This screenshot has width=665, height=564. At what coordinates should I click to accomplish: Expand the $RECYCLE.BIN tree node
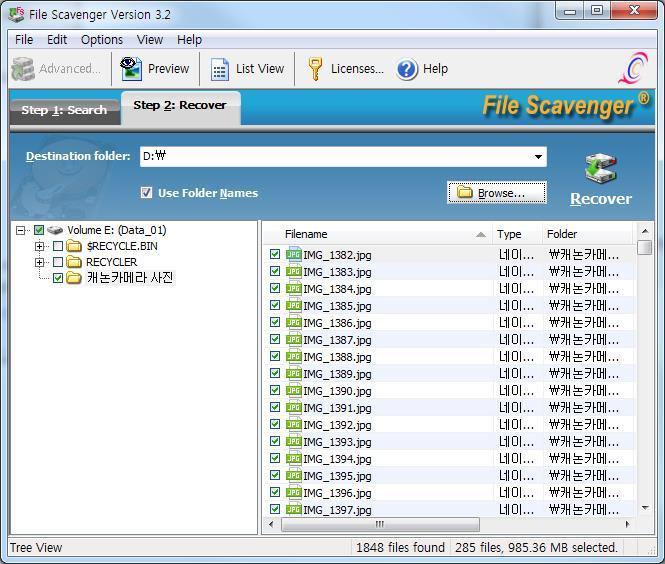coord(39,246)
